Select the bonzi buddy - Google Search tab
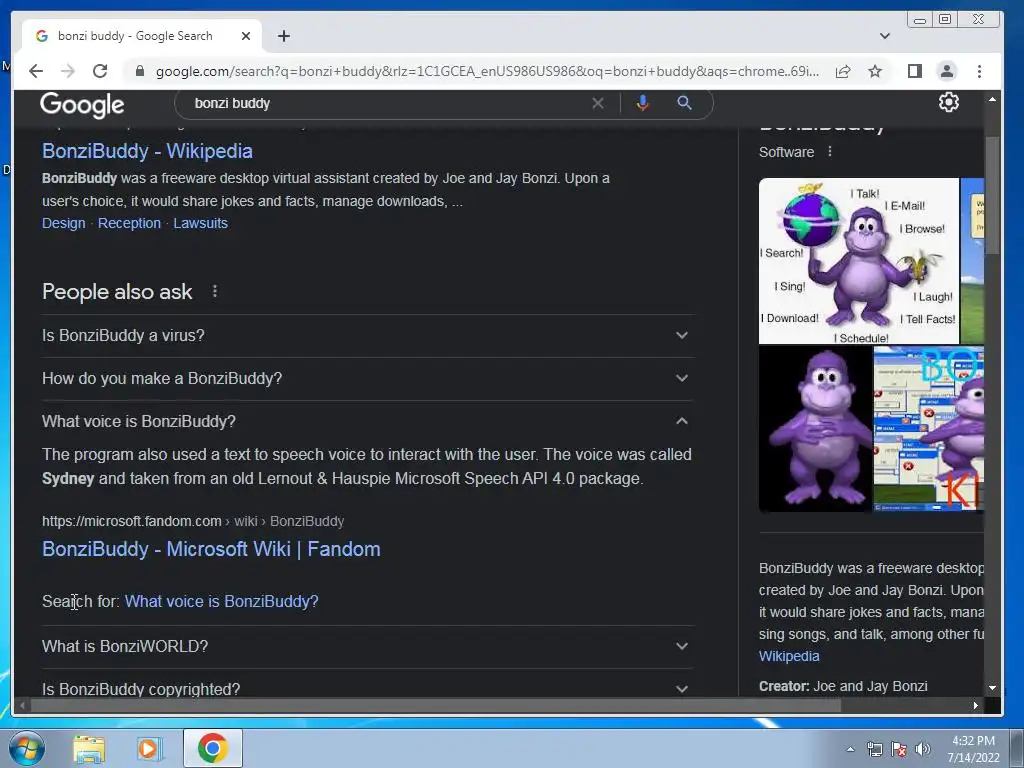The height and width of the screenshot is (768, 1024). pos(142,36)
